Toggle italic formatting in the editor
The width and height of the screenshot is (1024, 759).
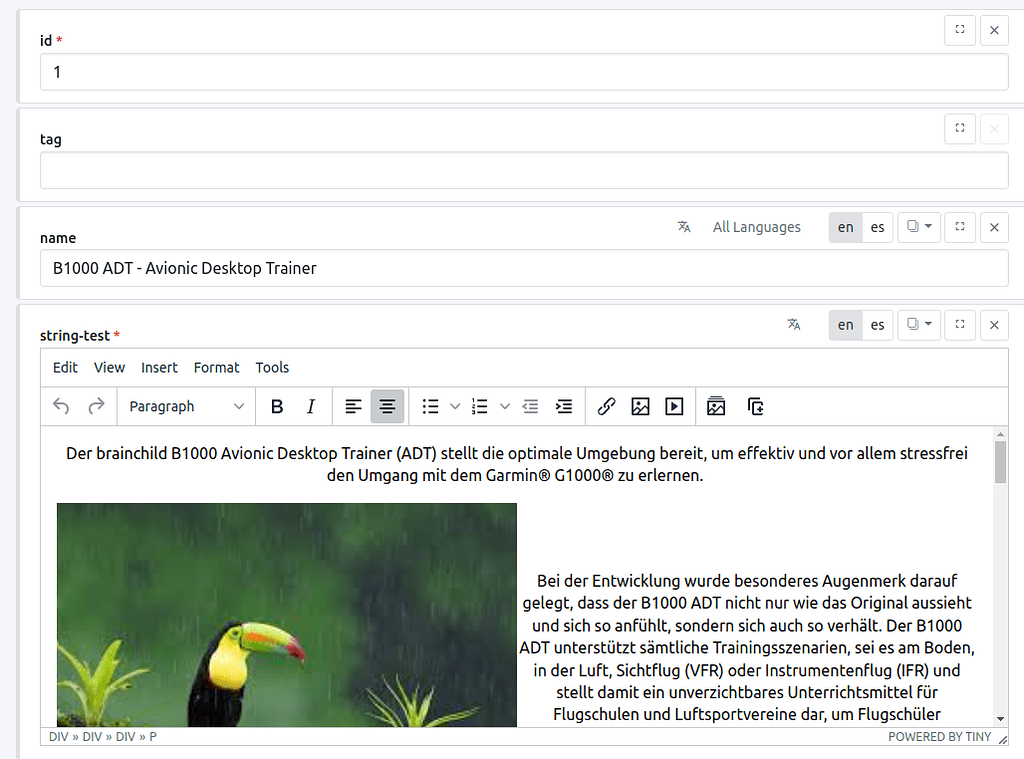[x=311, y=406]
